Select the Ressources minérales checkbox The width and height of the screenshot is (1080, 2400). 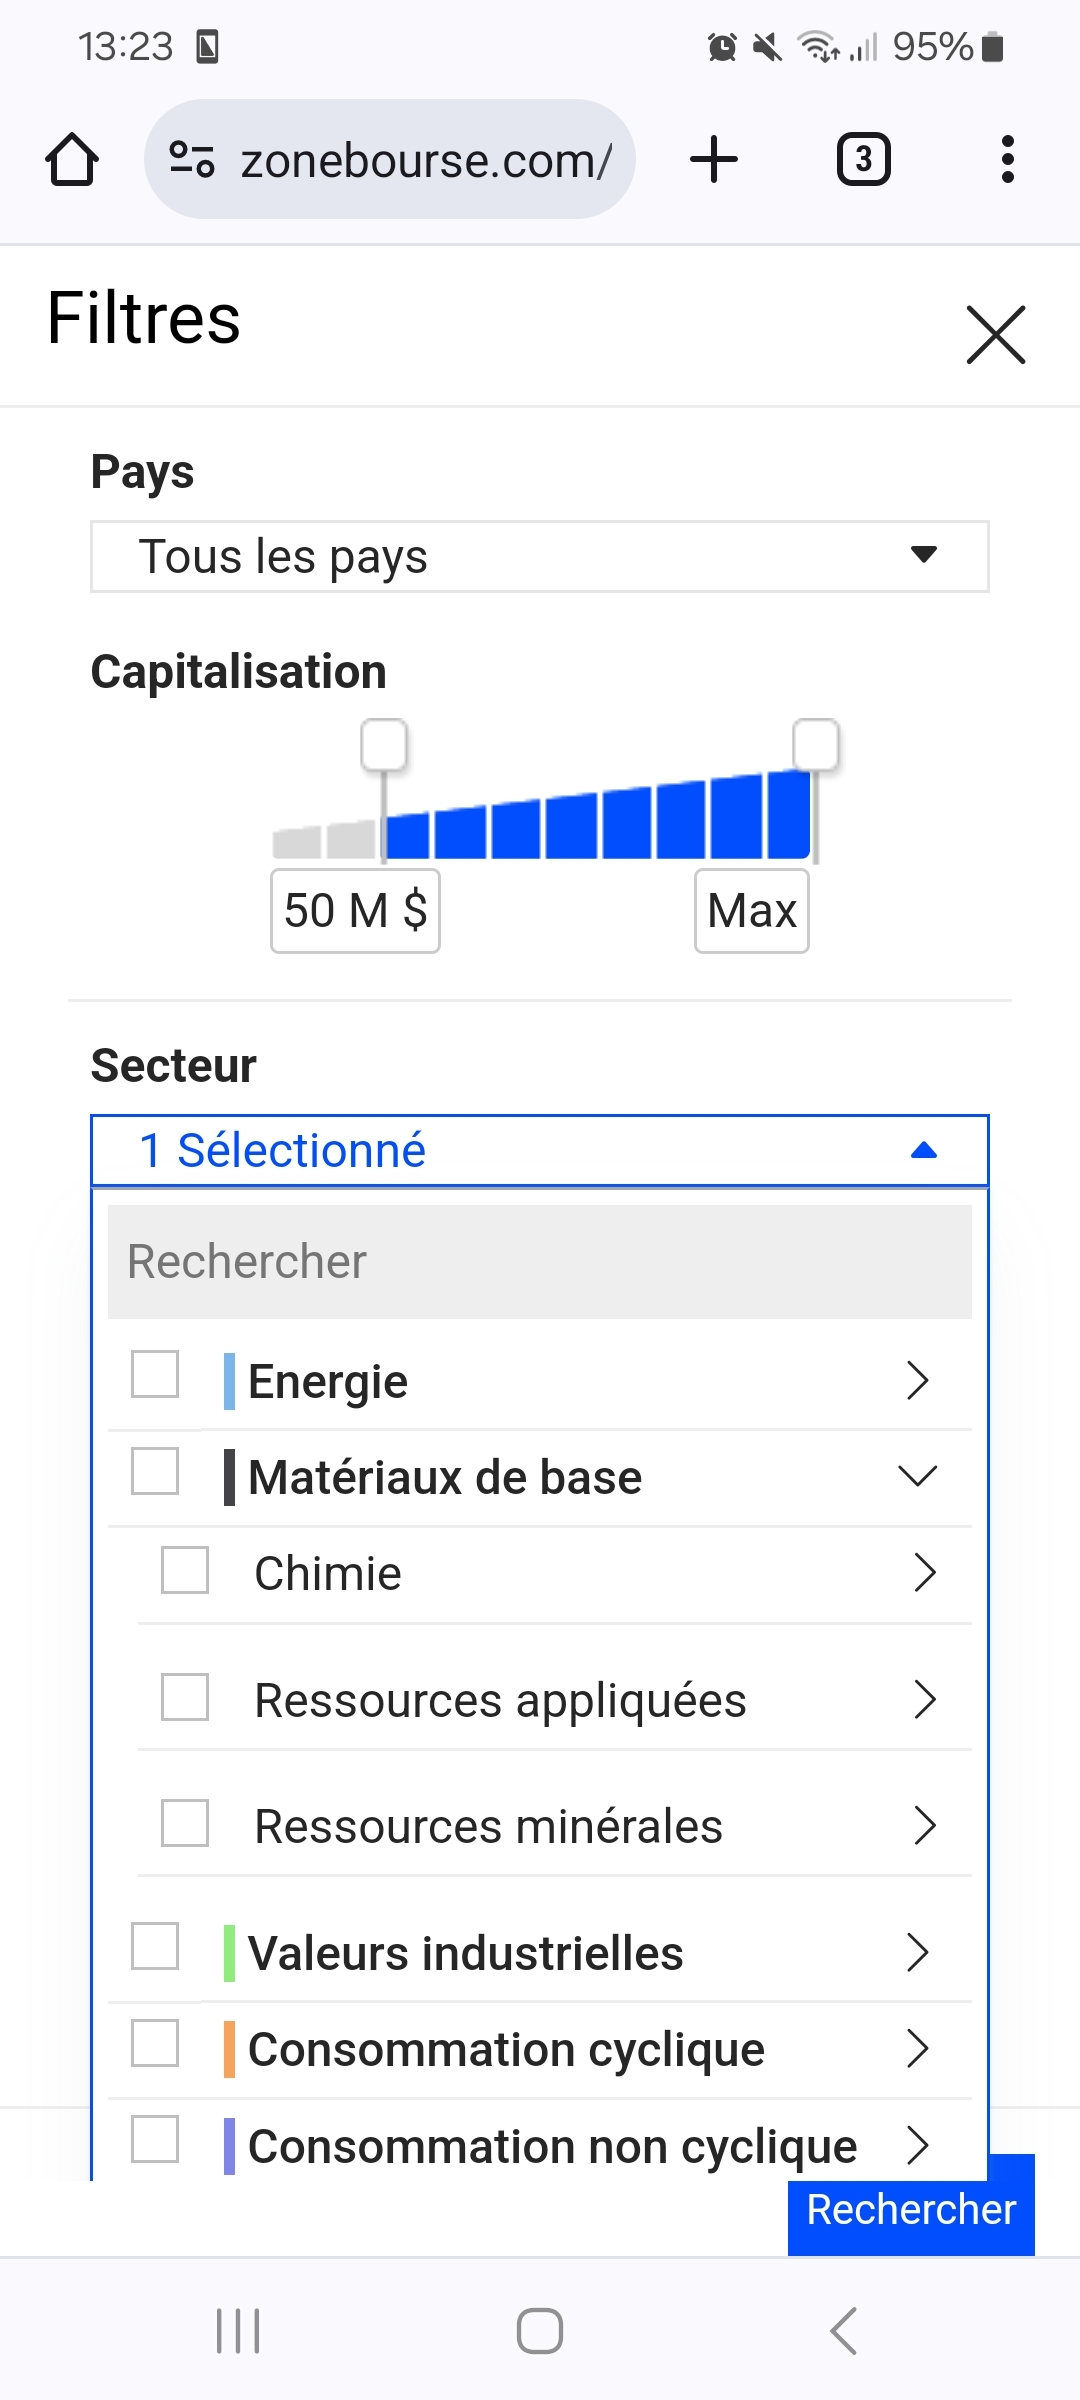tap(185, 1823)
